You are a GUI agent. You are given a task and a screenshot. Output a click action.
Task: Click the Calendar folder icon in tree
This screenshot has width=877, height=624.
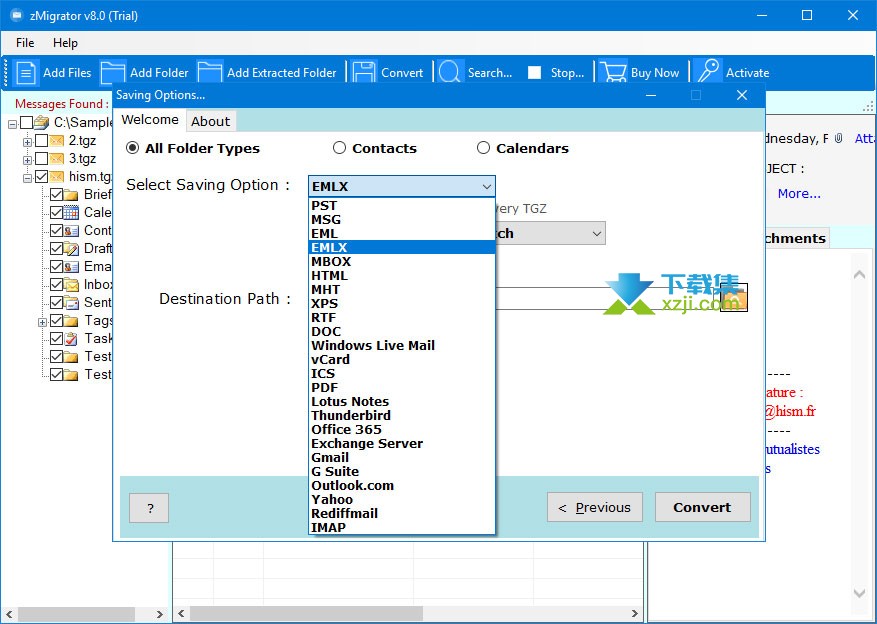tap(71, 212)
